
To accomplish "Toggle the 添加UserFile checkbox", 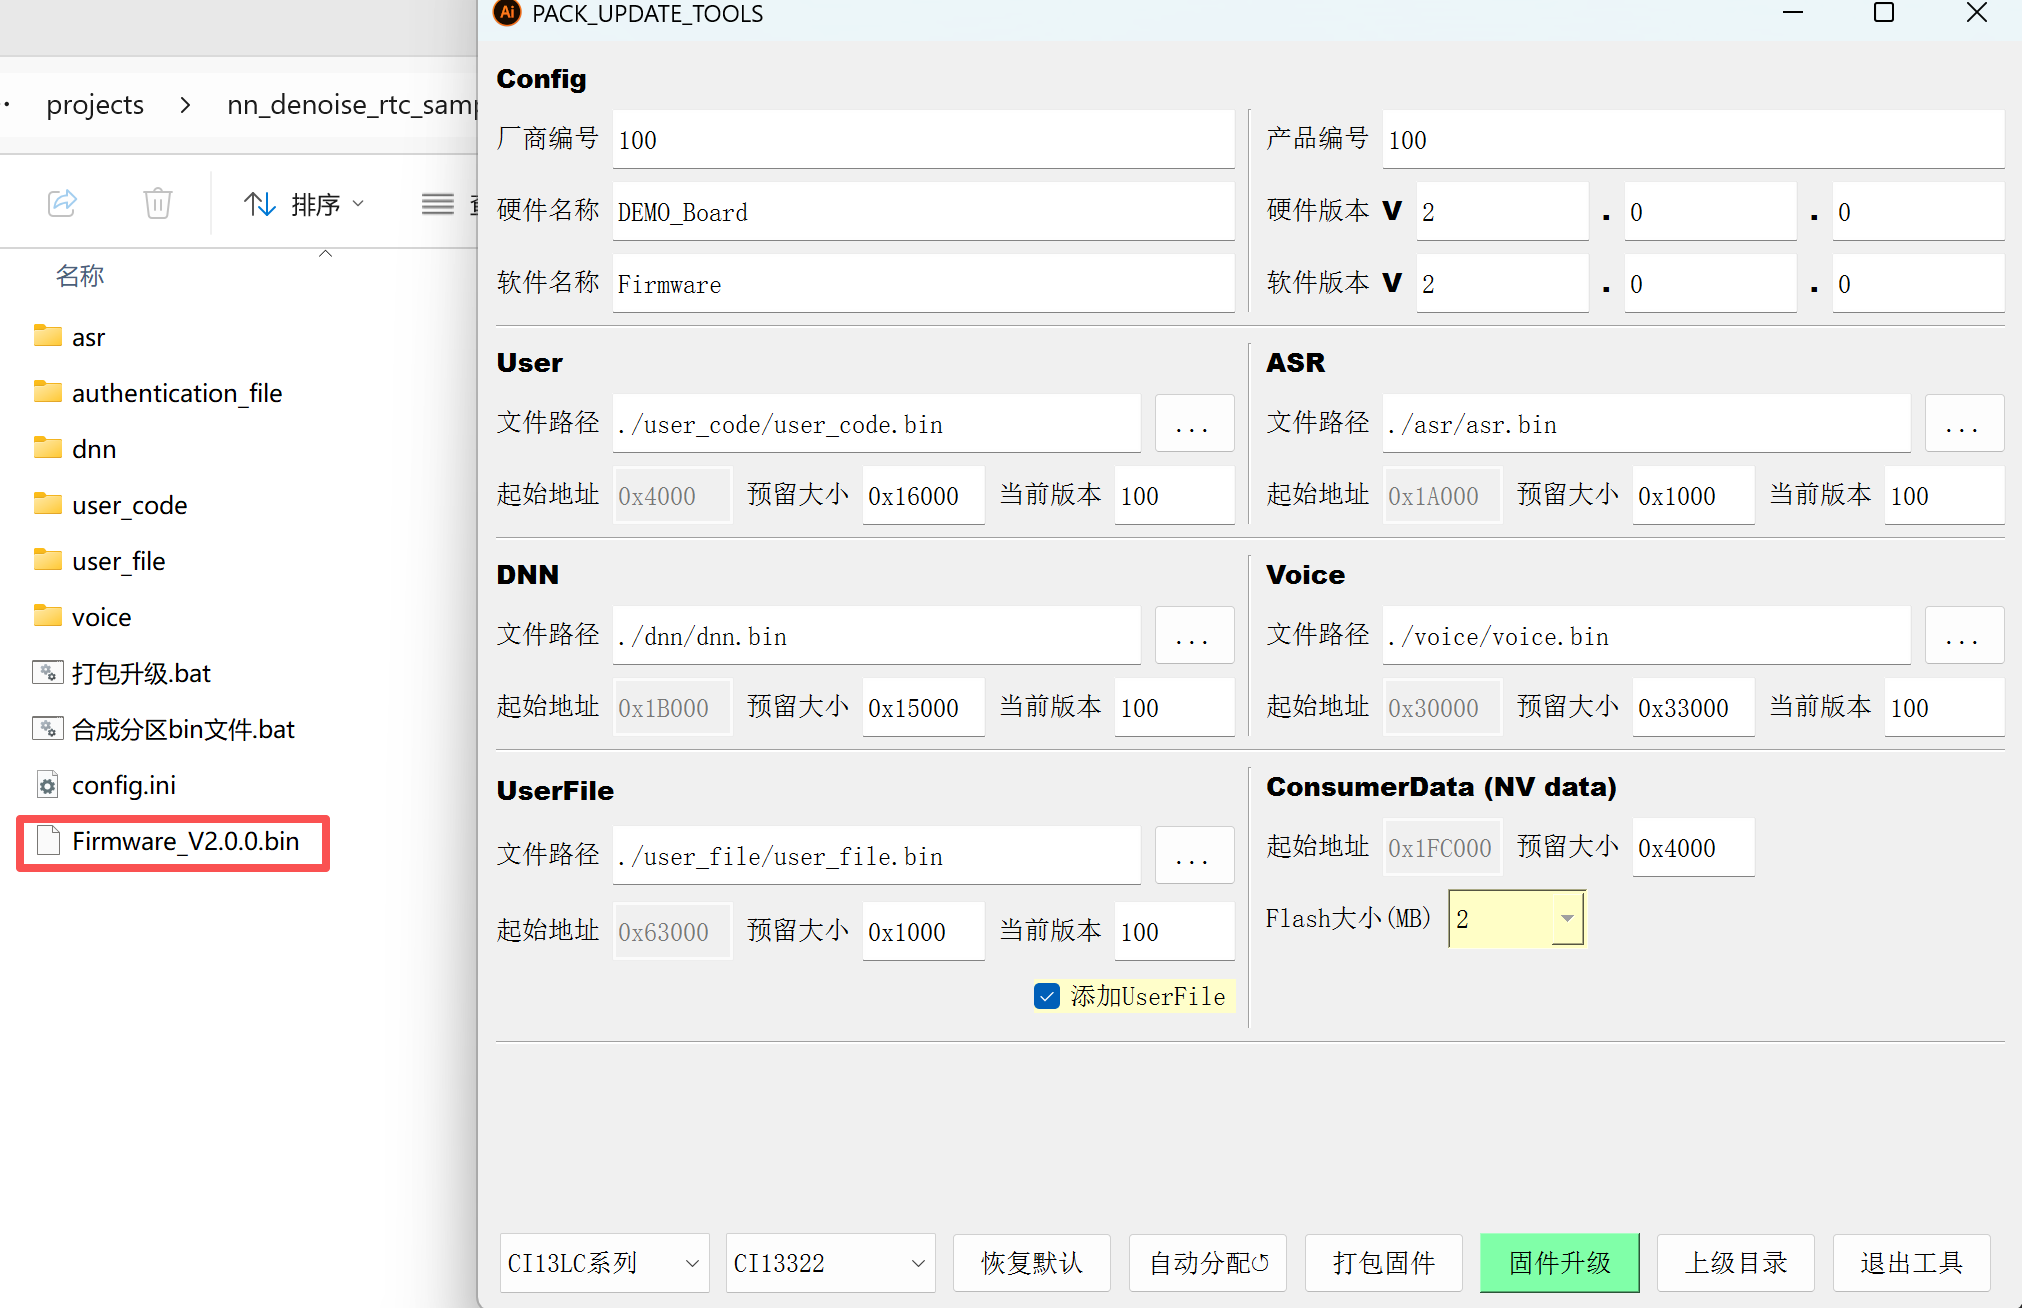I will [x=1046, y=996].
